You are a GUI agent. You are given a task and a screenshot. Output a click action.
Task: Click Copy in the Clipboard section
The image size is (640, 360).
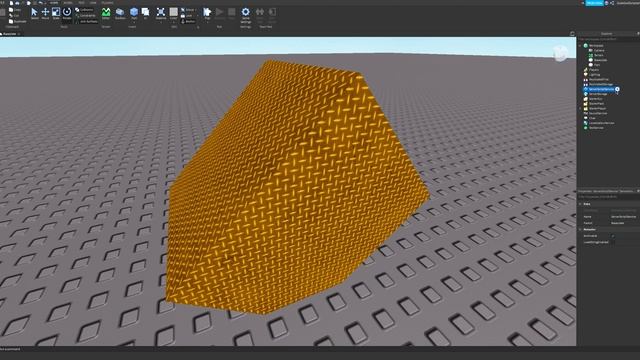click(x=14, y=10)
